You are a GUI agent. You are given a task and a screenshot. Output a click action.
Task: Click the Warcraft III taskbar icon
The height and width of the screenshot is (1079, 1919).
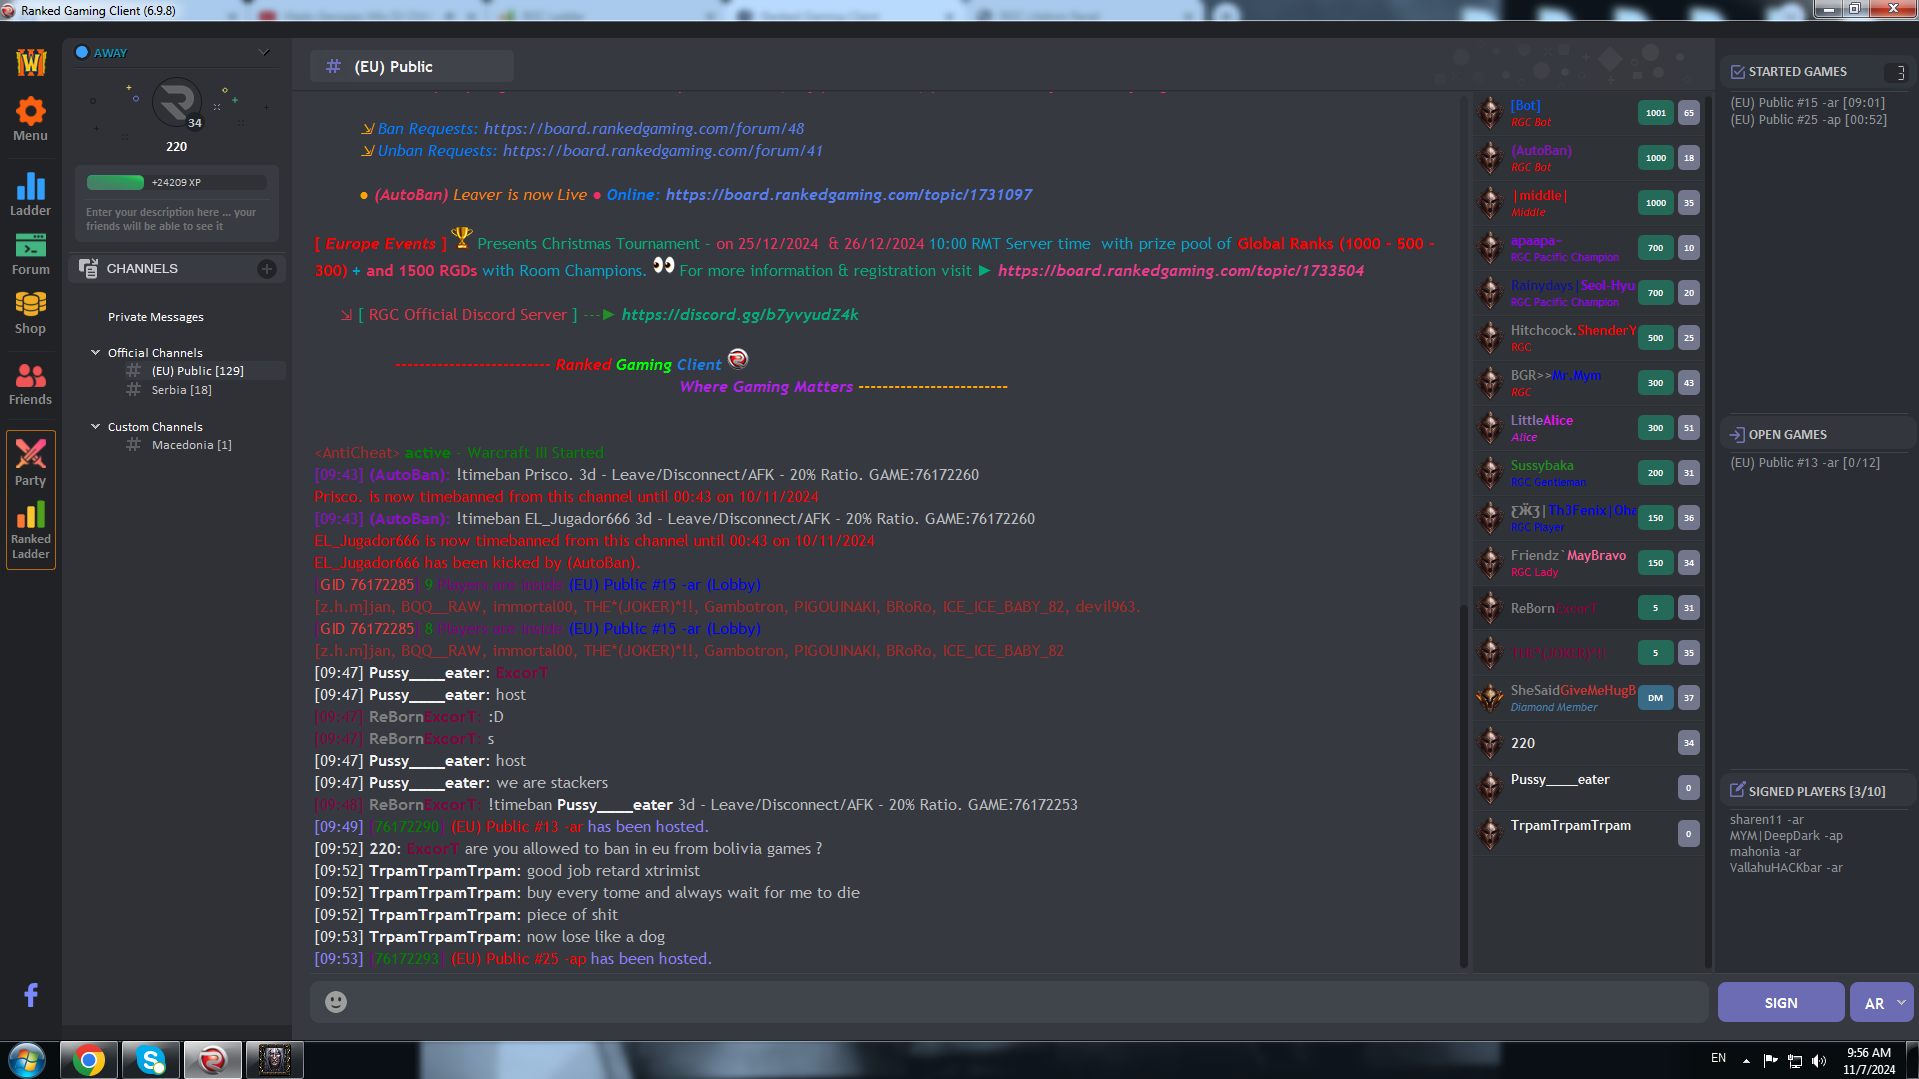[275, 1060]
